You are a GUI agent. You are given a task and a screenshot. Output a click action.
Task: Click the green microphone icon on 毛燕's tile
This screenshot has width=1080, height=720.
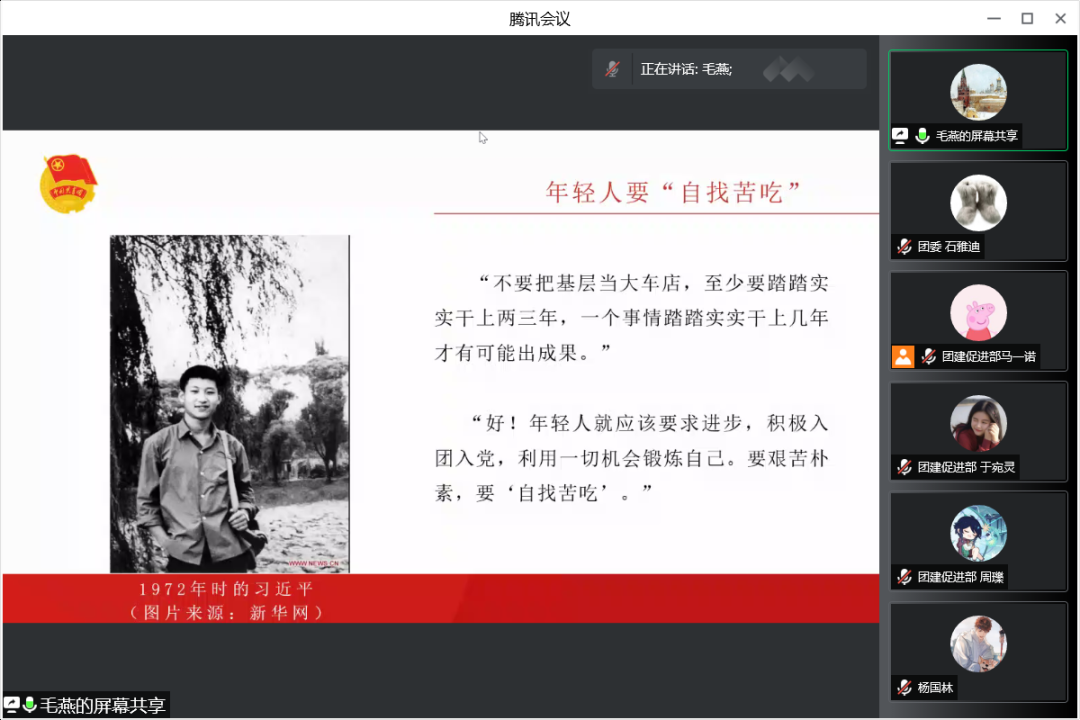[x=922, y=136]
